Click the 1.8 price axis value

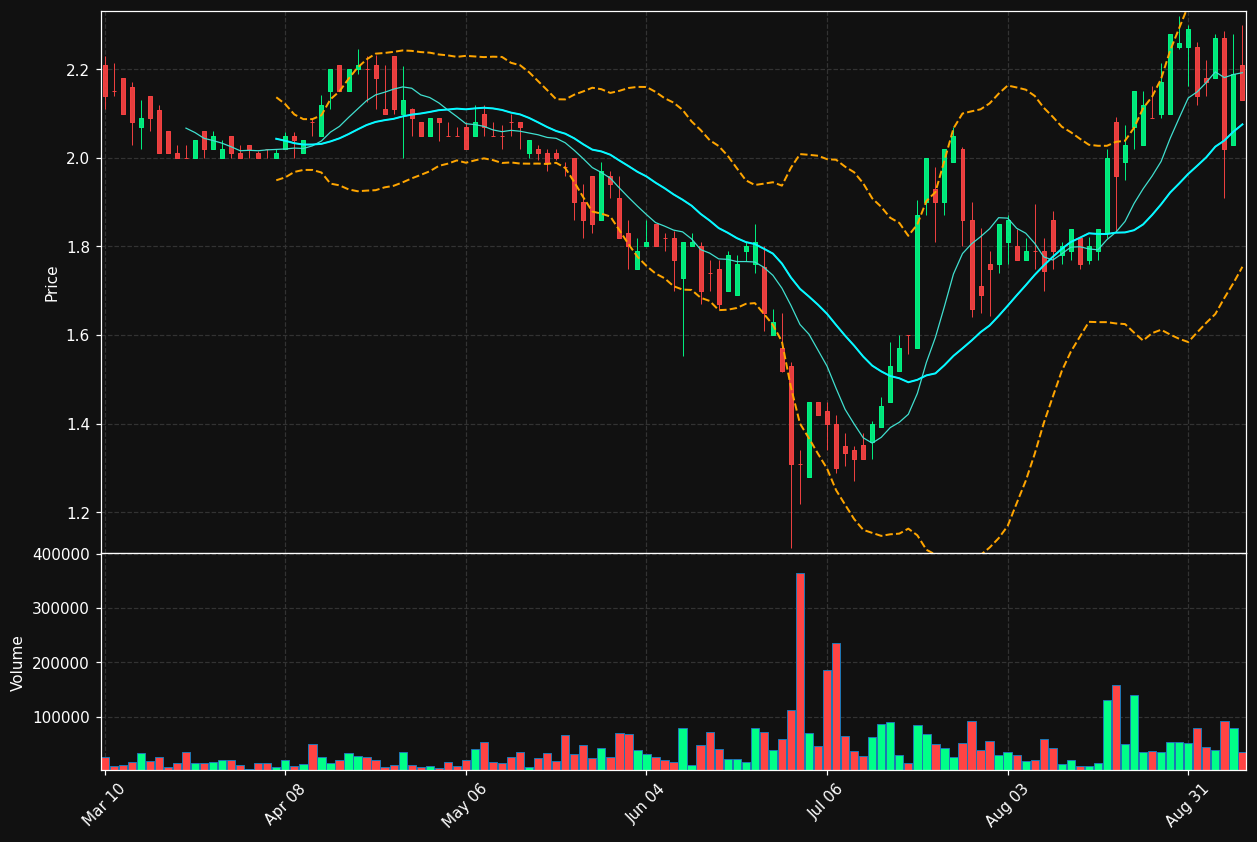(x=79, y=247)
